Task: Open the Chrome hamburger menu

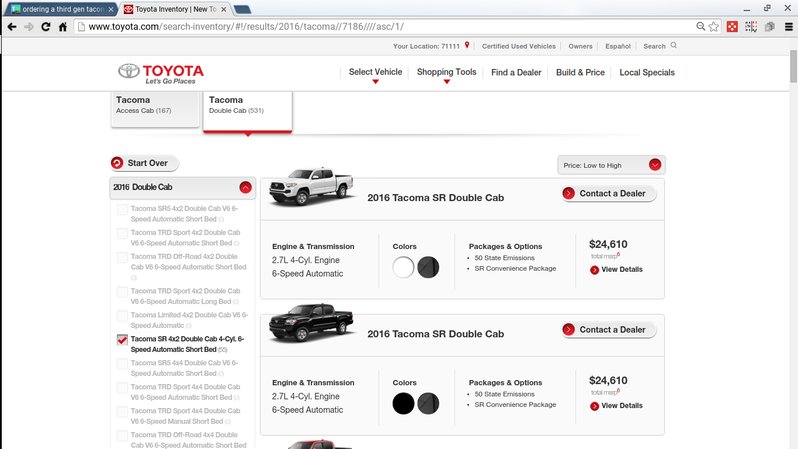Action: coord(788,26)
